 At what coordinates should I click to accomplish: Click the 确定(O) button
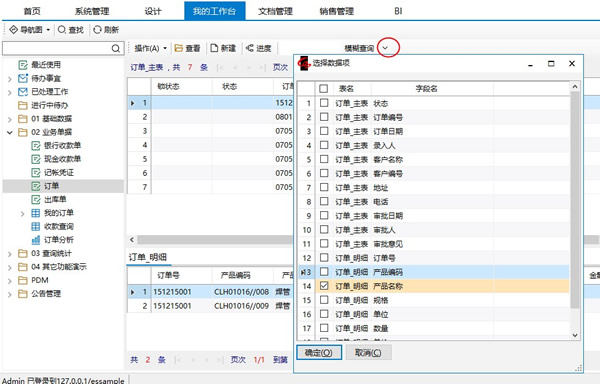coord(318,353)
